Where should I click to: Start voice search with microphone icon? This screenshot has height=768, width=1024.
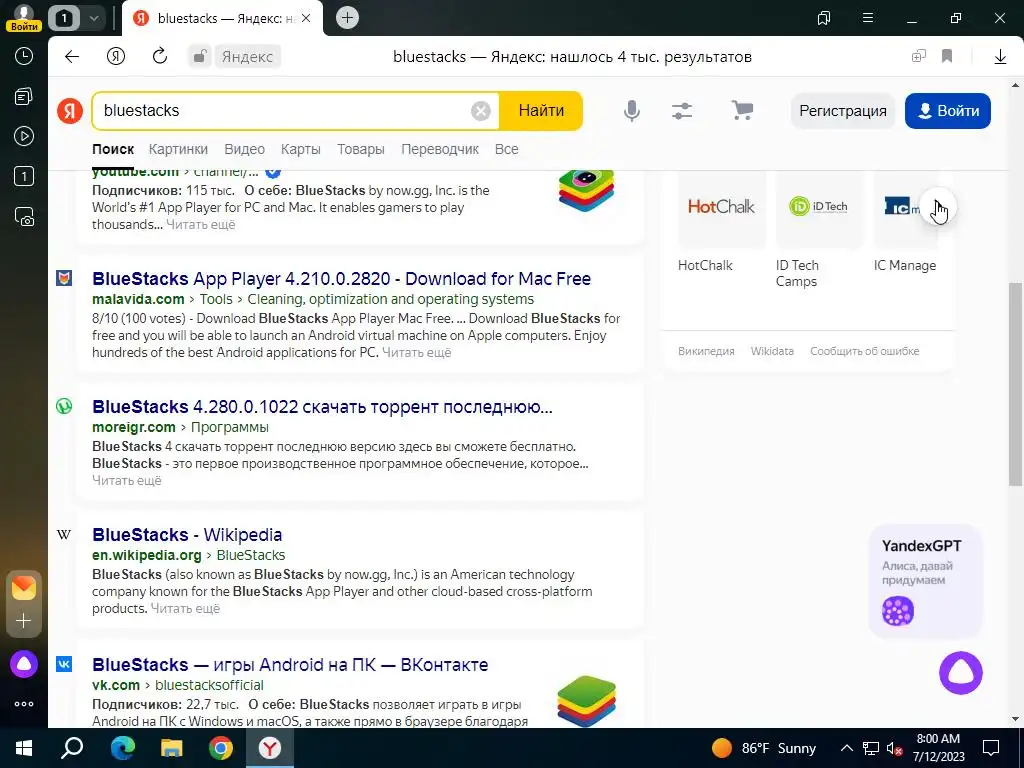[632, 111]
